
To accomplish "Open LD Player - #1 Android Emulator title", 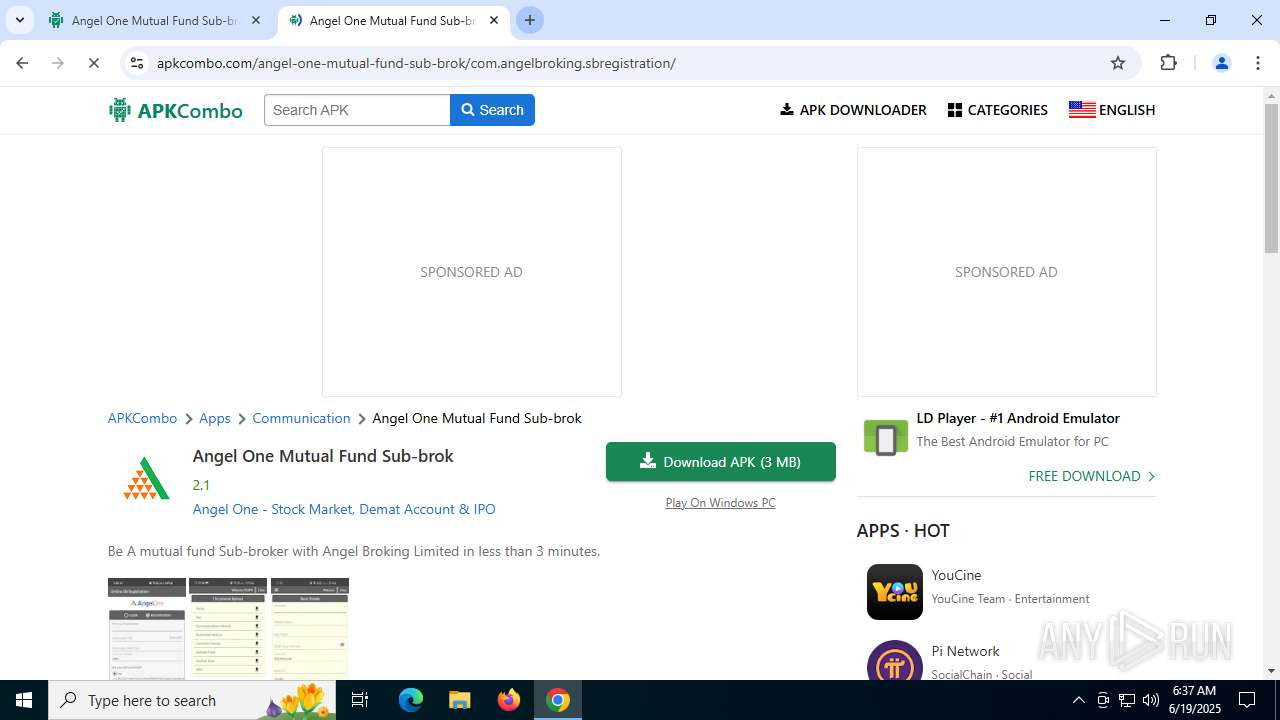I will pyautogui.click(x=1018, y=418).
